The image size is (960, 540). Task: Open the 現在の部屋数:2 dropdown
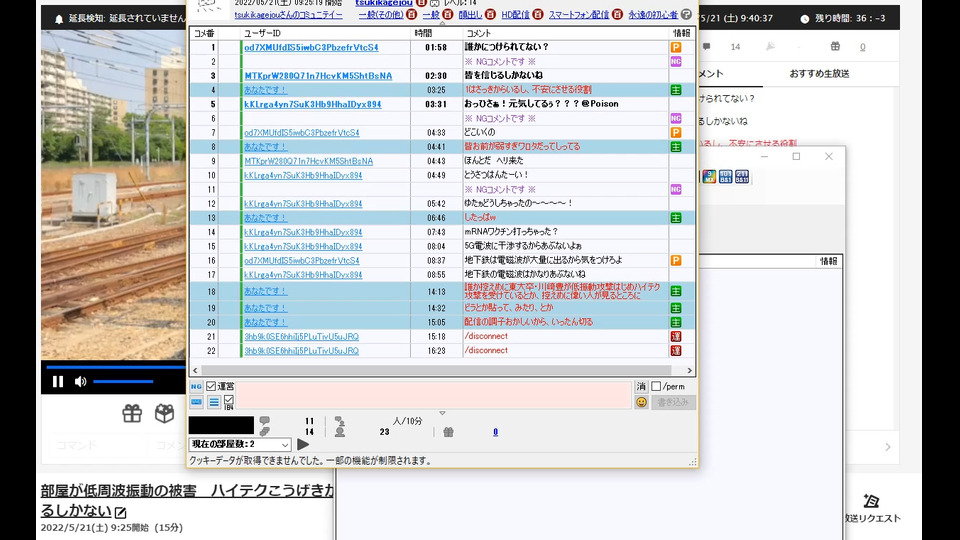pyautogui.click(x=239, y=444)
